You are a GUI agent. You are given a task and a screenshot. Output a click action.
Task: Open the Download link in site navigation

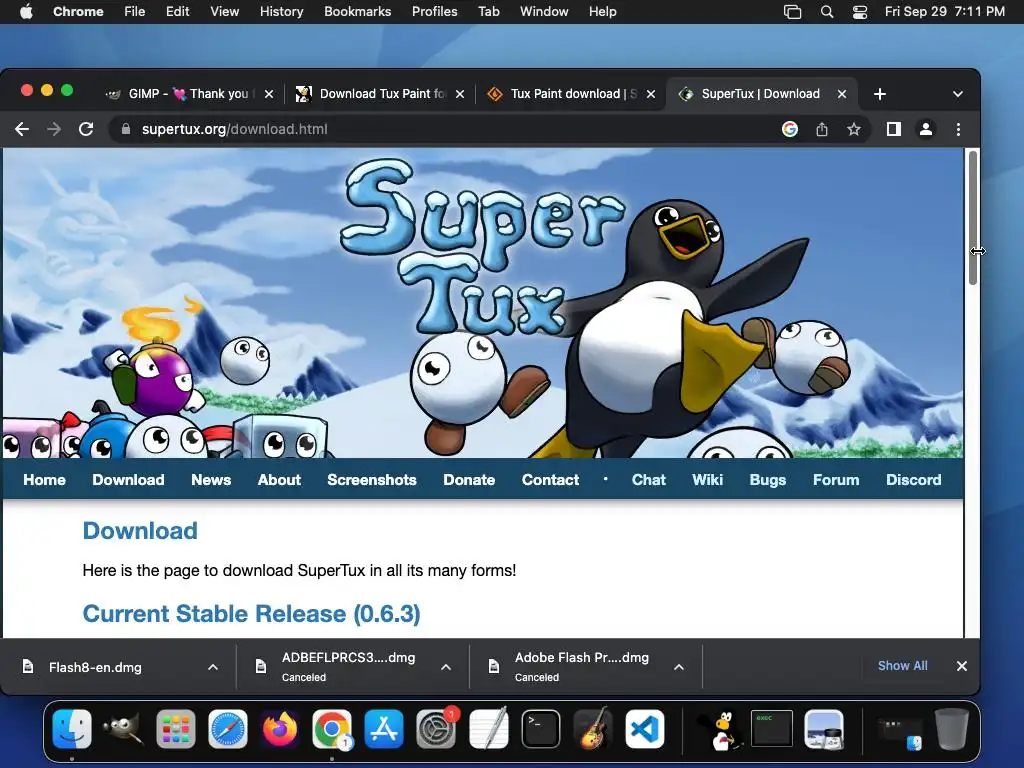coord(128,480)
